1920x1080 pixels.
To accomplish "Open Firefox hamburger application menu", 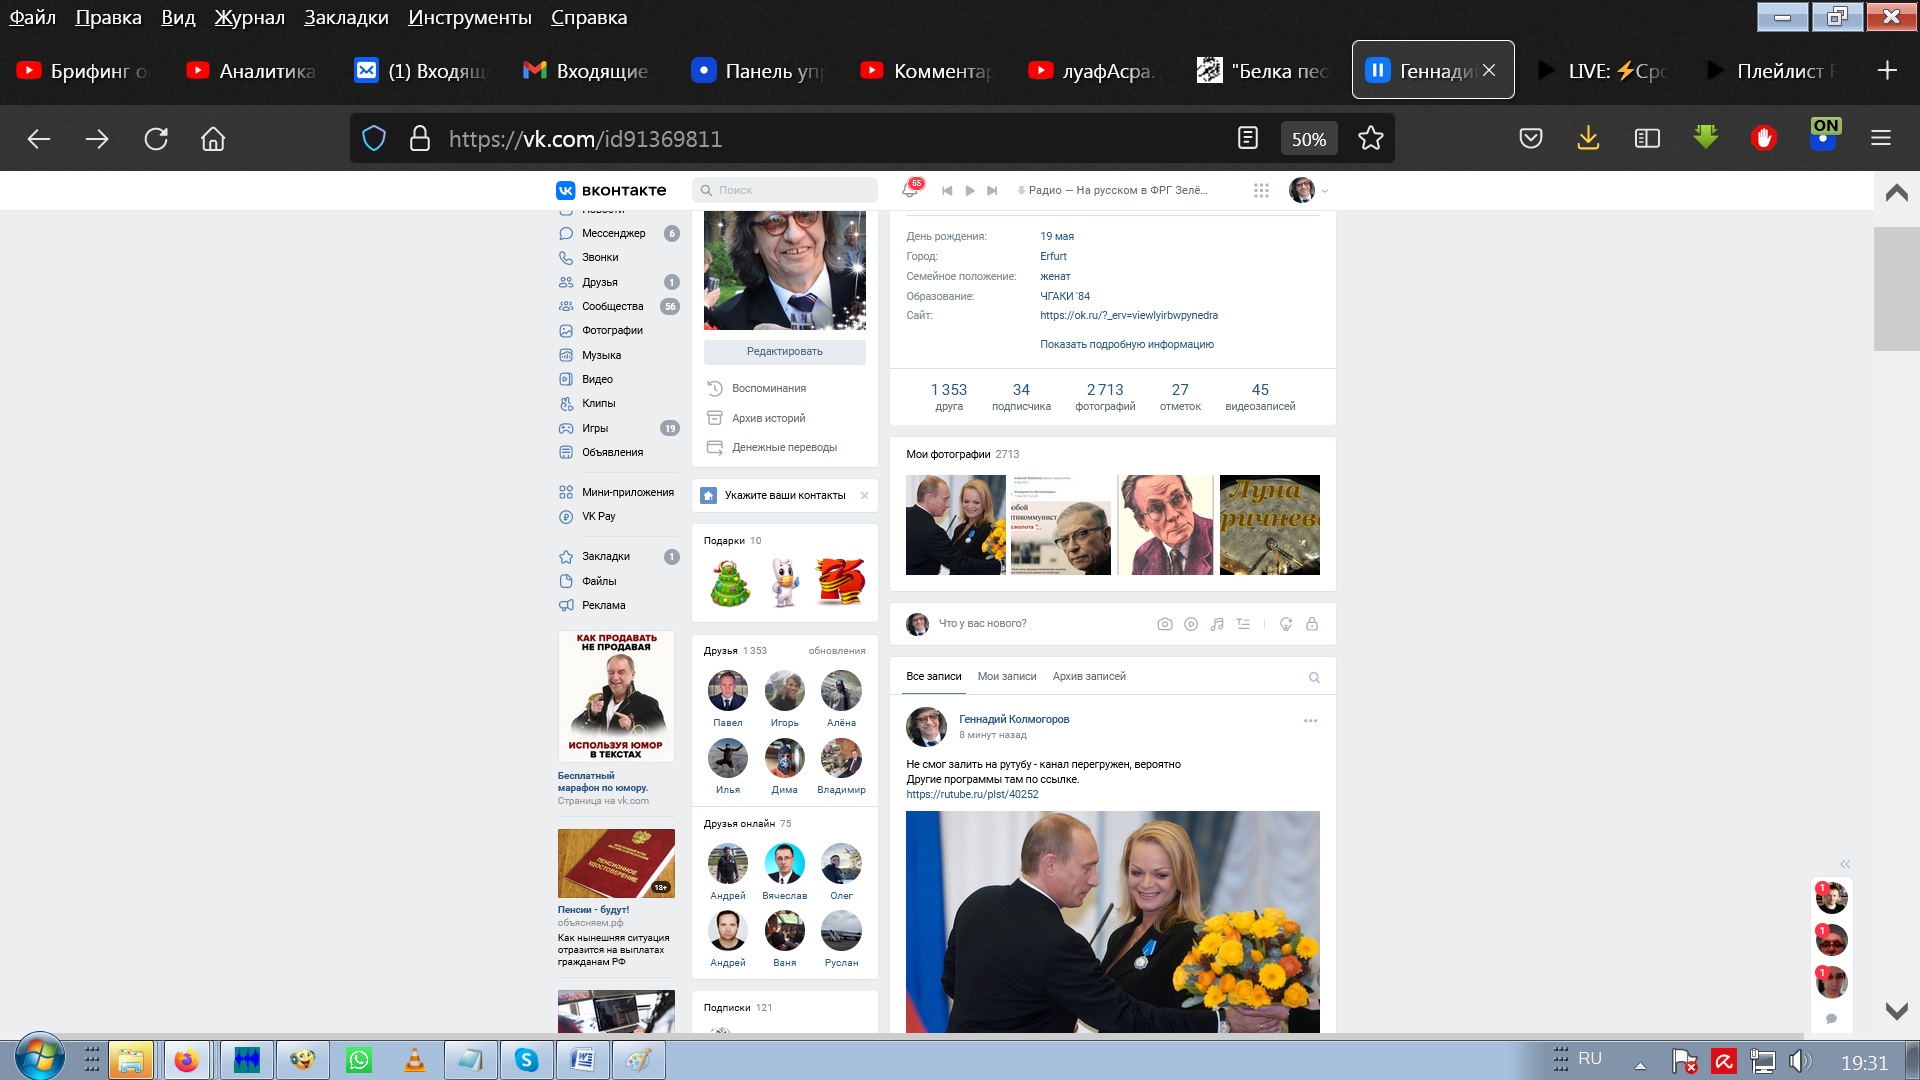I will 1880,139.
